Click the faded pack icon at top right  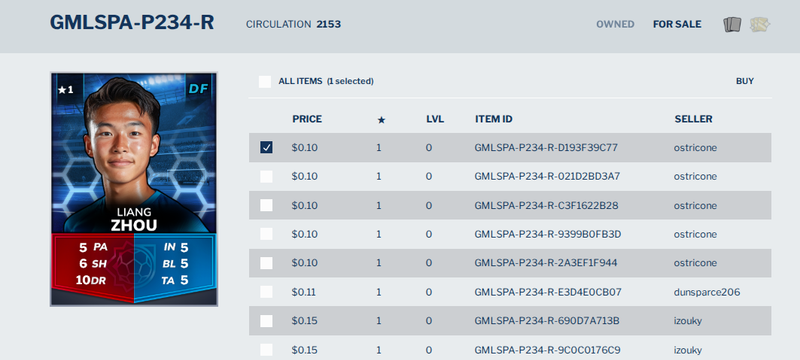760,24
